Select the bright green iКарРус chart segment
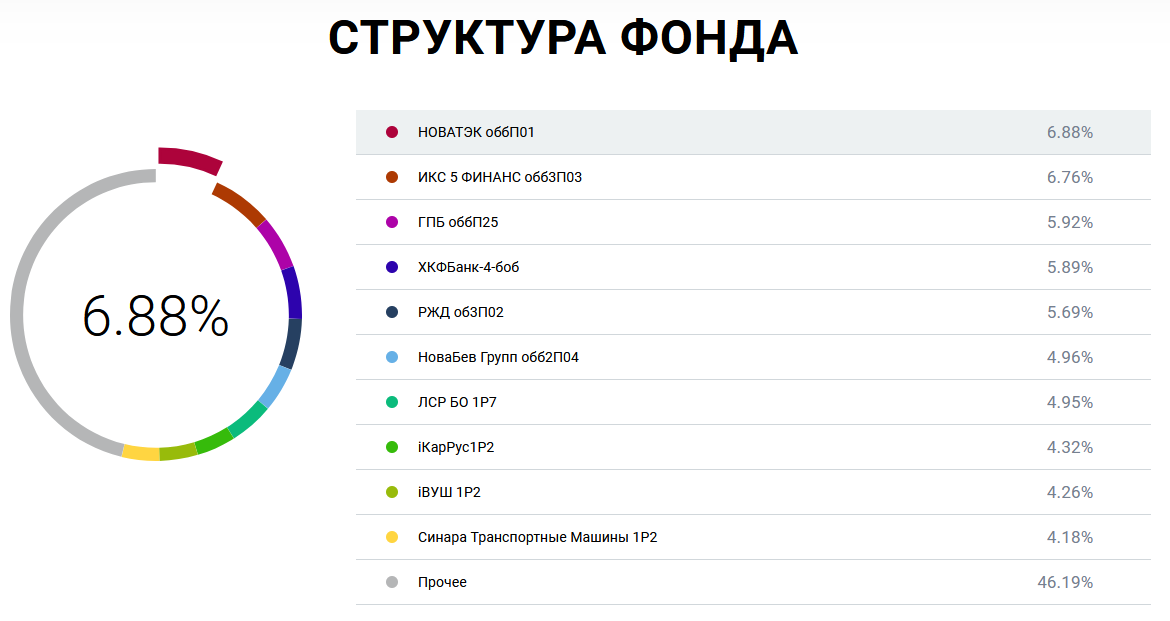 click(214, 442)
